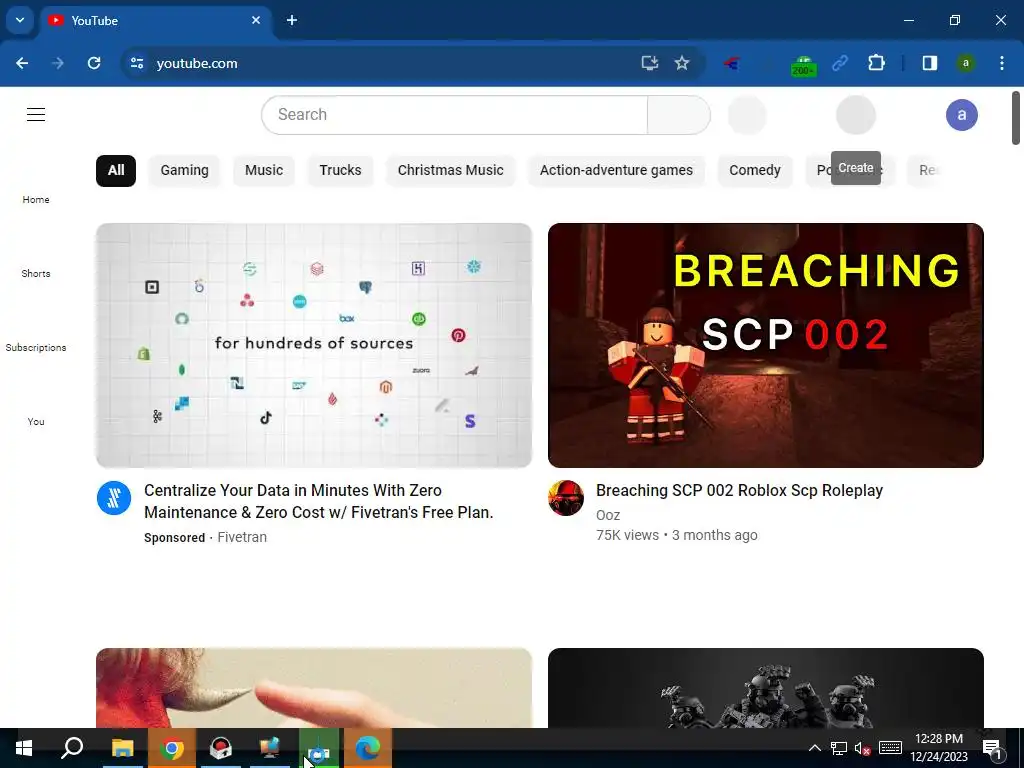This screenshot has width=1024, height=768.
Task: Open Chrome three-dot menu
Action: 1002,63
